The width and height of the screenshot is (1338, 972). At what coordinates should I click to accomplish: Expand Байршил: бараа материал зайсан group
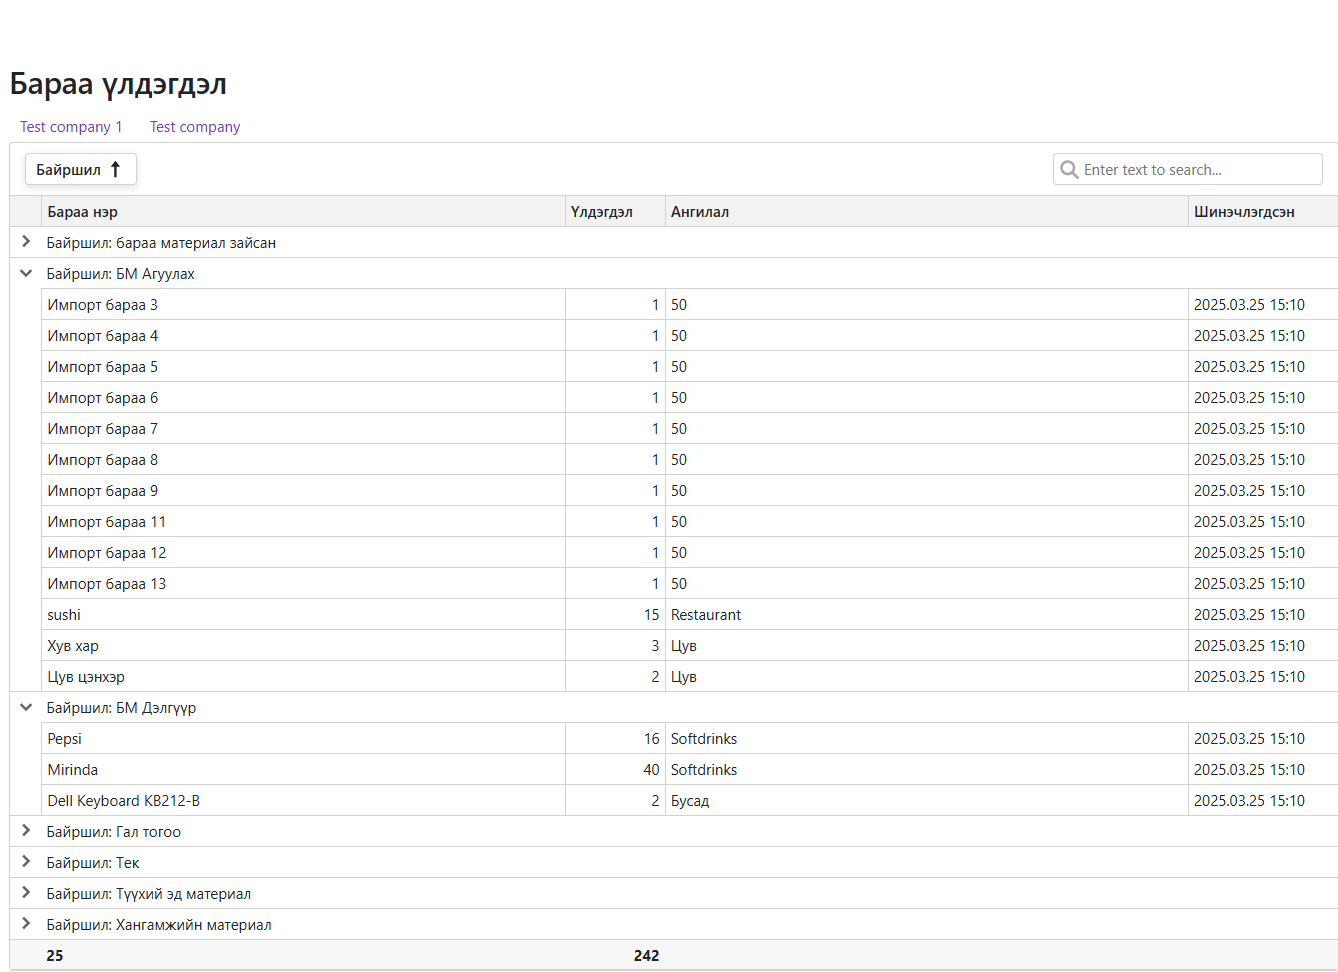[26, 242]
